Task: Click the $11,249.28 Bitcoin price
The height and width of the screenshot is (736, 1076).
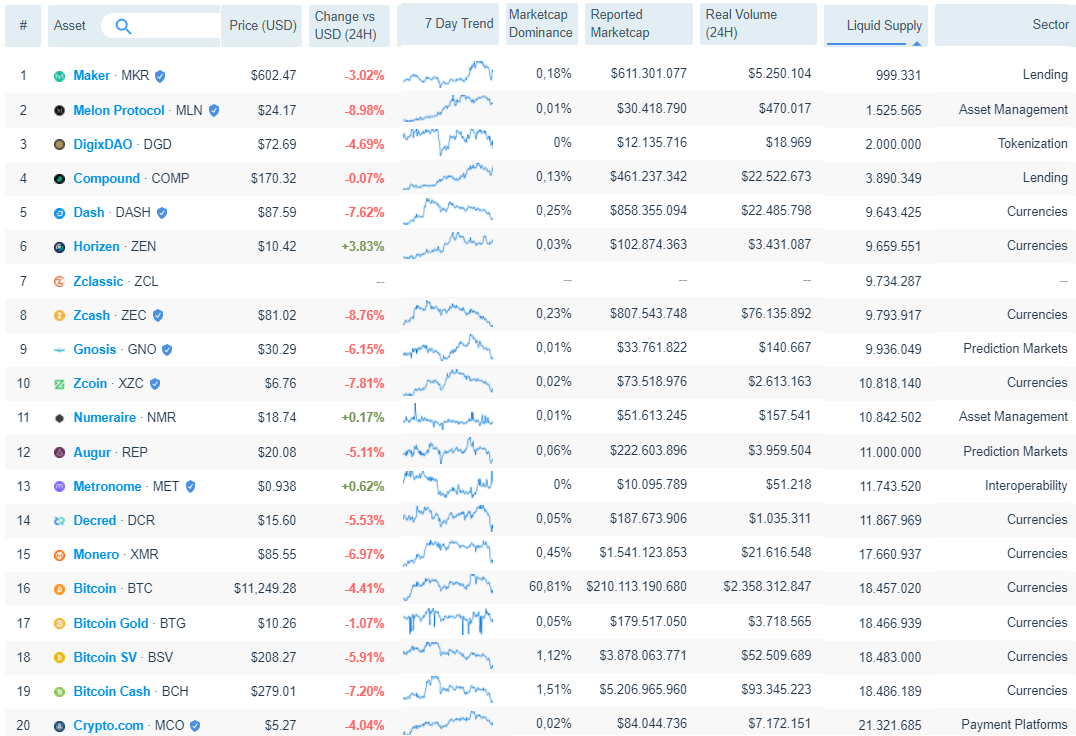Action: (x=265, y=589)
